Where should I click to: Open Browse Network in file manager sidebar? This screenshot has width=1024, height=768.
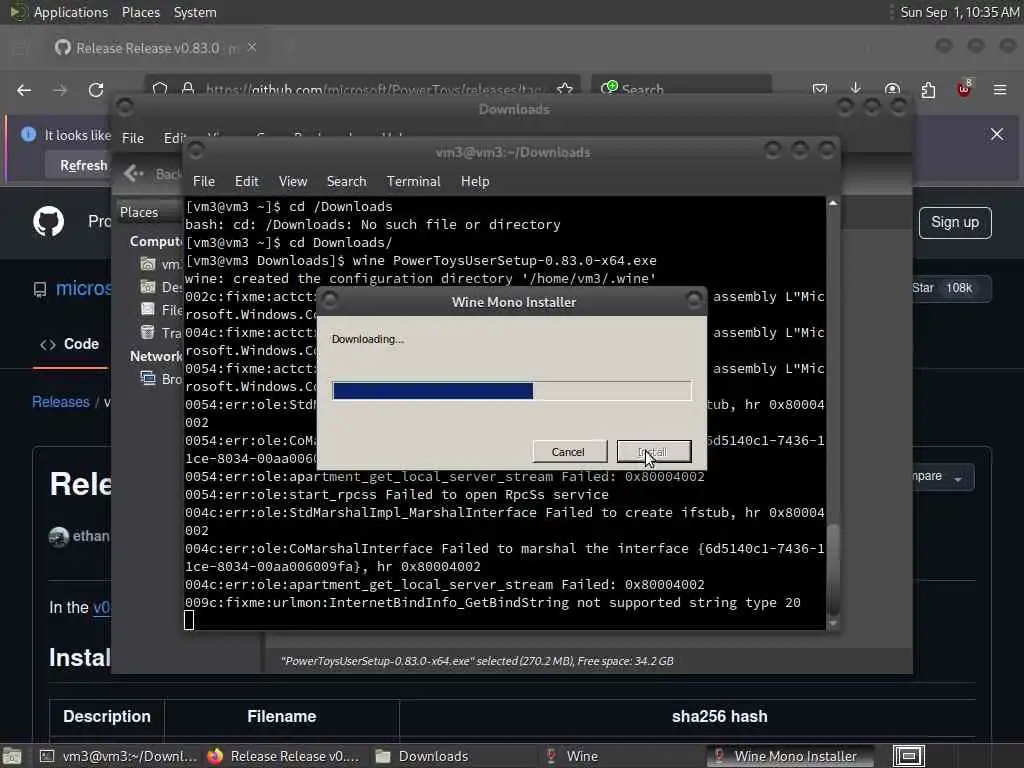161,379
